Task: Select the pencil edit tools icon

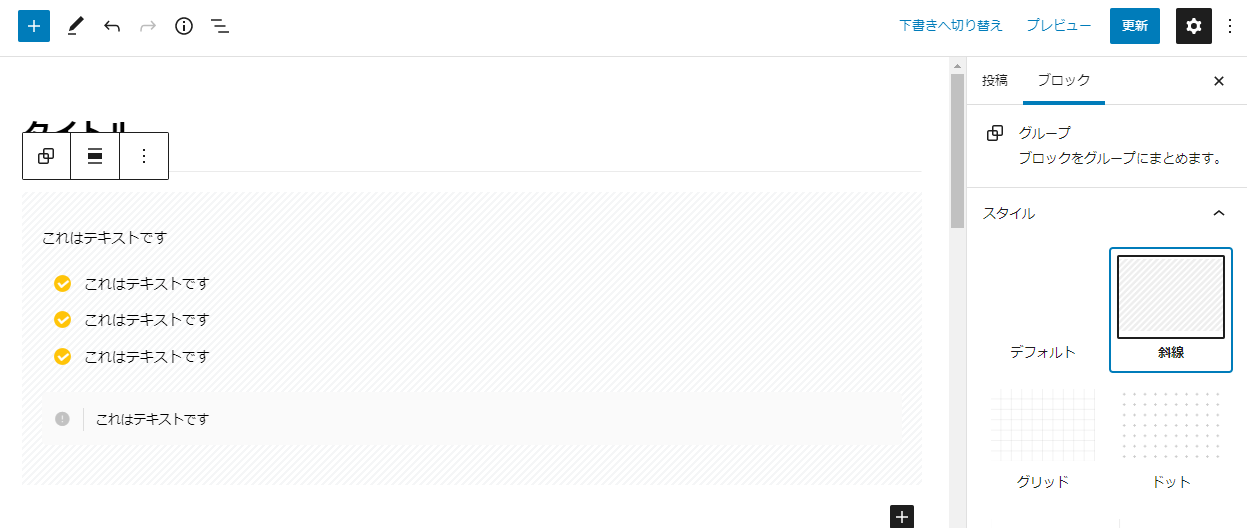Action: pyautogui.click(x=75, y=26)
